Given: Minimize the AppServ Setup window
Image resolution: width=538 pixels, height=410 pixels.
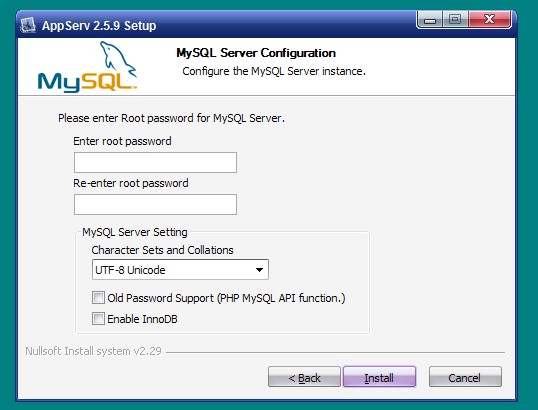Looking at the screenshot, I should 430,20.
